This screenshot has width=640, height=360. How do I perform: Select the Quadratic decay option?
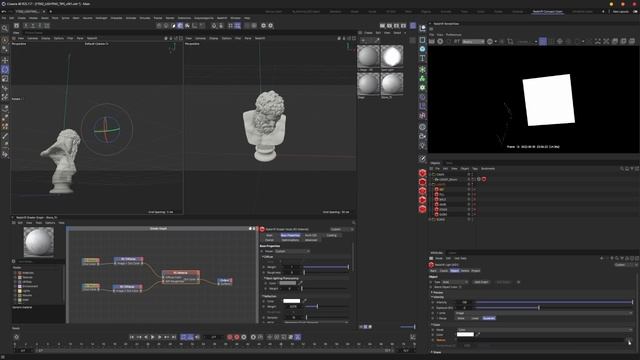pyautogui.click(x=489, y=318)
